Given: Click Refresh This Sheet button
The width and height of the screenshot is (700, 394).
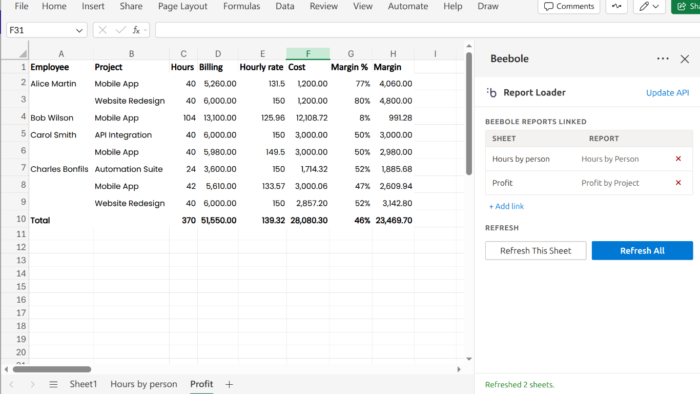Looking at the screenshot, I should [x=536, y=251].
